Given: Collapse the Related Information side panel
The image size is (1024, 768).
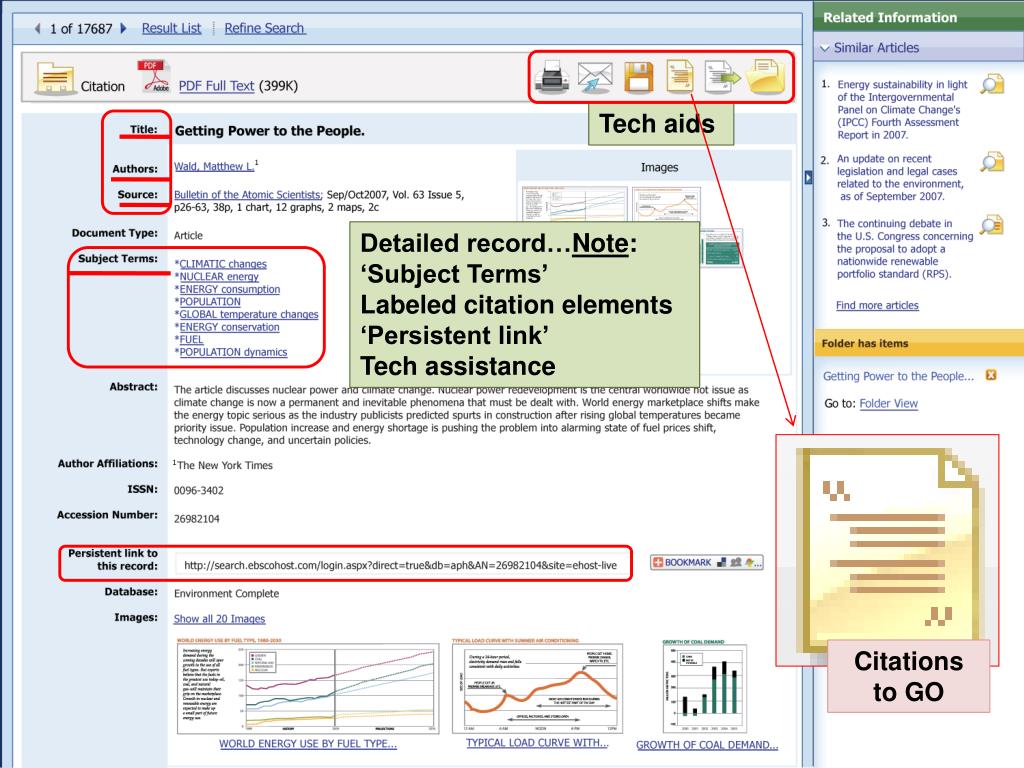Looking at the screenshot, I should [808, 177].
